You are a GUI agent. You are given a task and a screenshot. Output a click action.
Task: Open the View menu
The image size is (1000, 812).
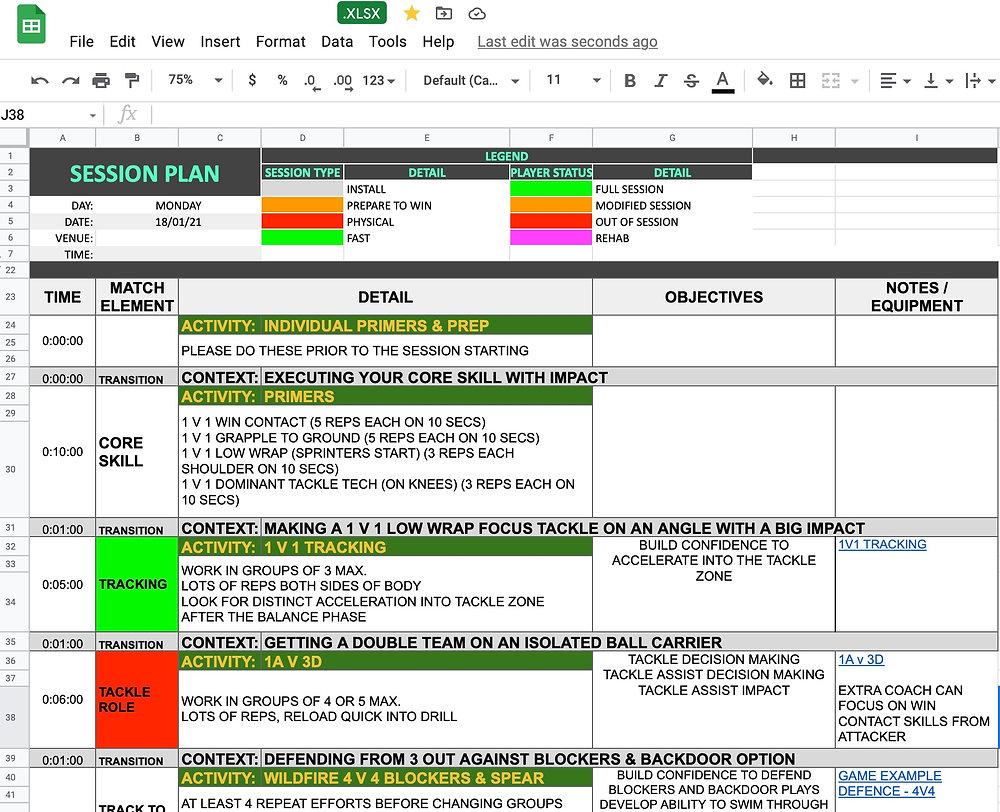pos(168,41)
